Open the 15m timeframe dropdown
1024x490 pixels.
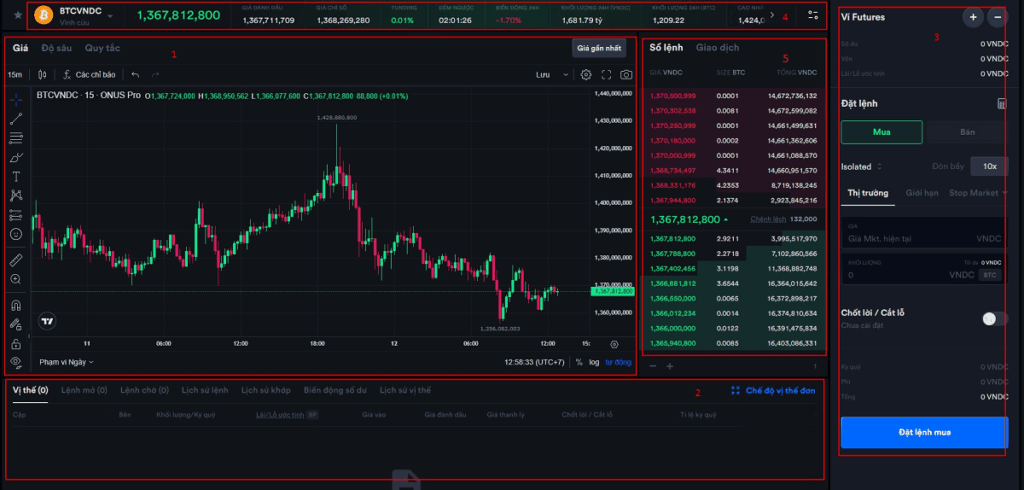tap(14, 74)
